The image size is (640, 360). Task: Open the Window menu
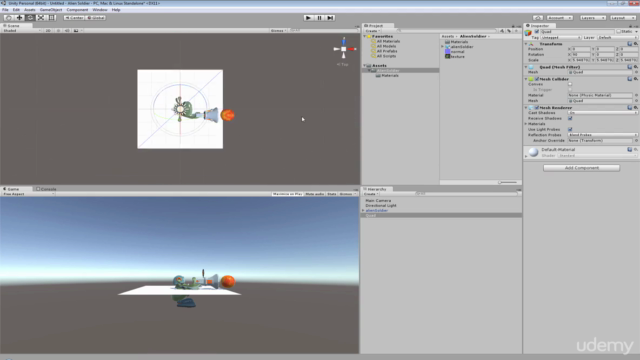click(x=100, y=10)
